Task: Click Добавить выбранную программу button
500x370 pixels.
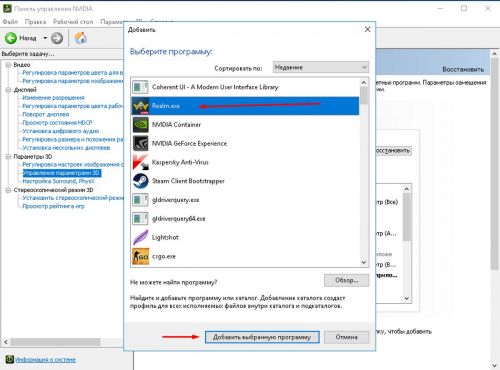Action: pyautogui.click(x=262, y=337)
